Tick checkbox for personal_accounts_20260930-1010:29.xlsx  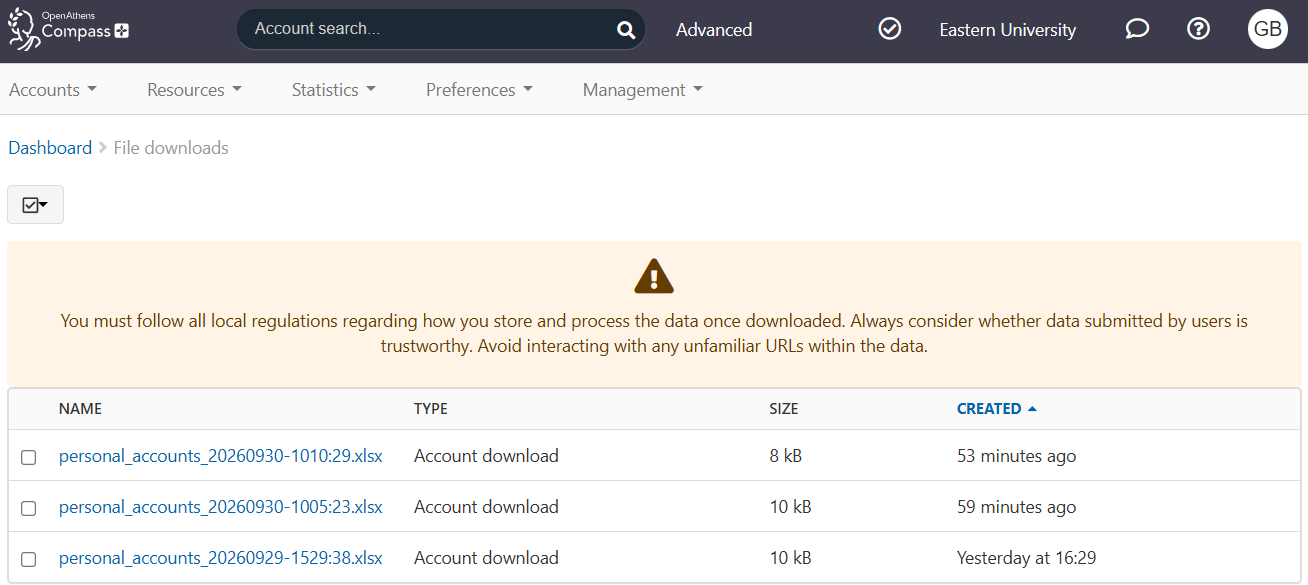(29, 457)
